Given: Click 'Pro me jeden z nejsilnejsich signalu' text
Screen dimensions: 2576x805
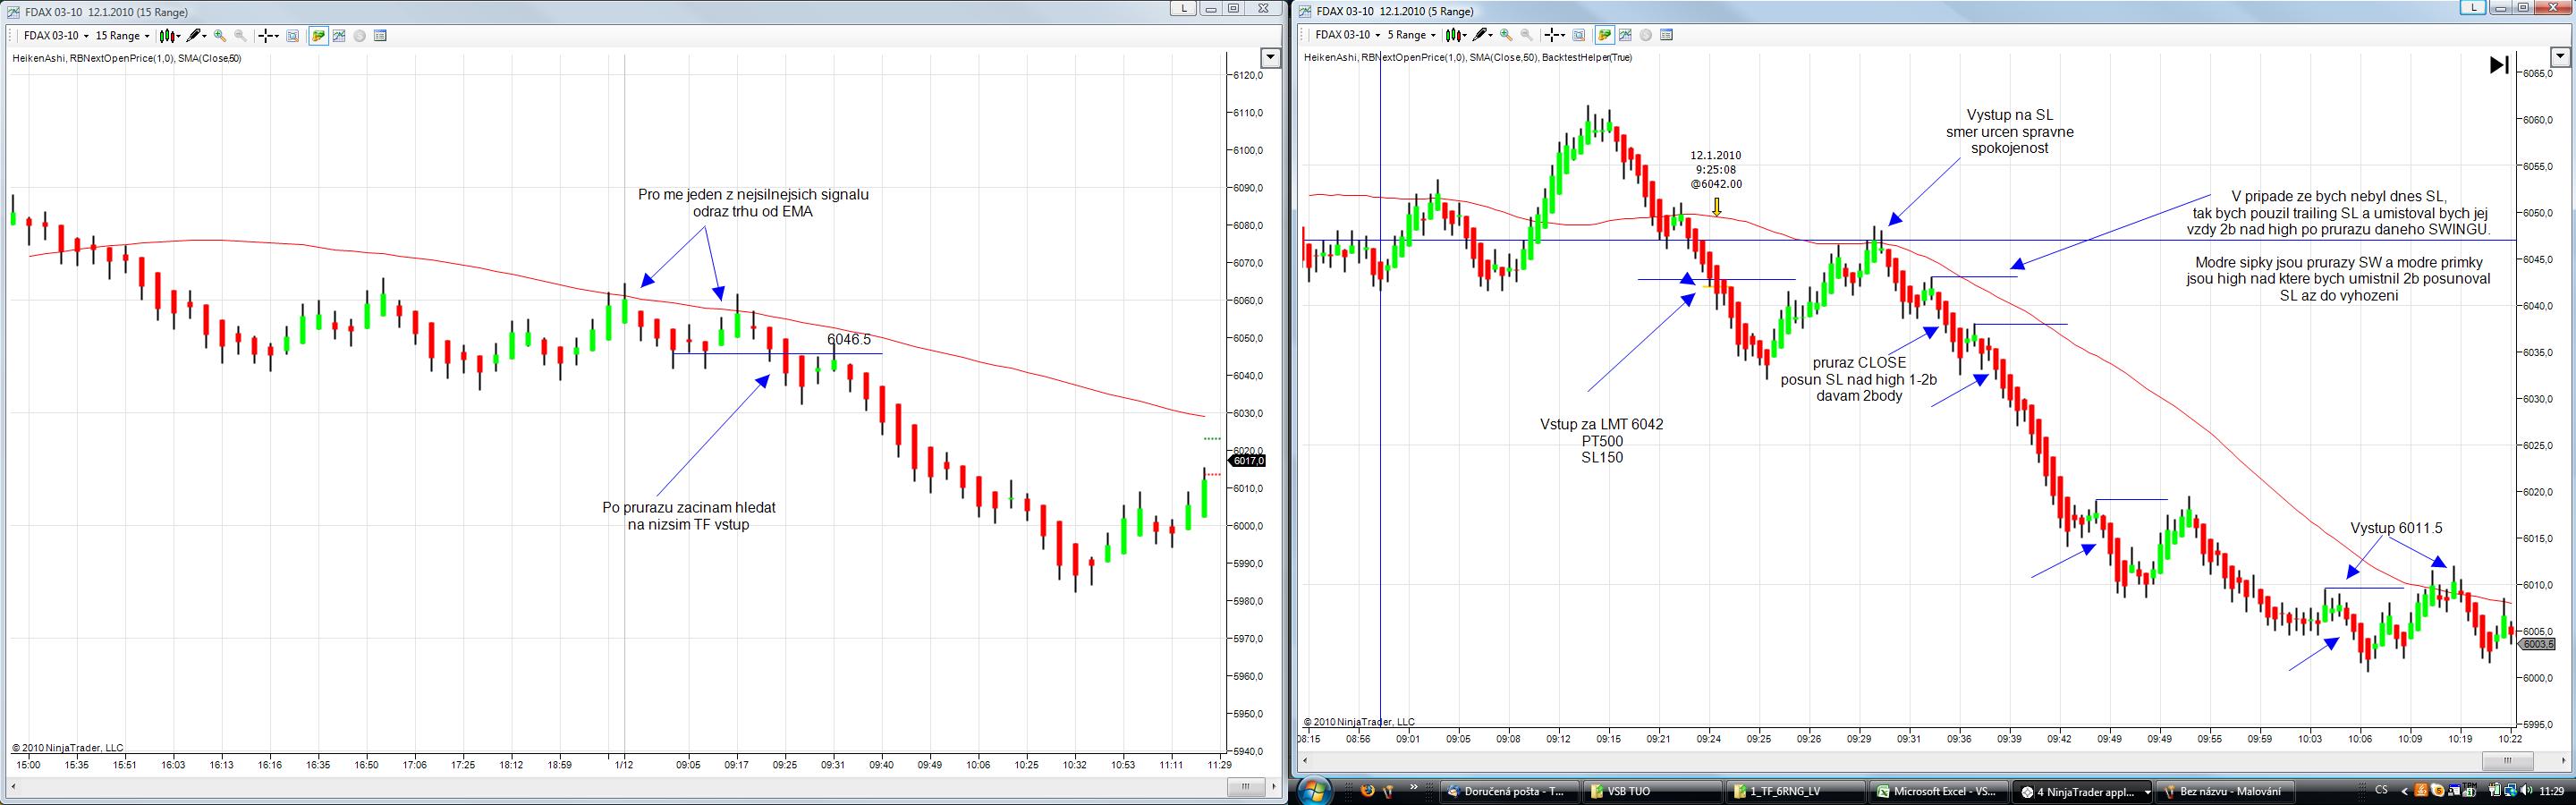Looking at the screenshot, I should tap(754, 194).
